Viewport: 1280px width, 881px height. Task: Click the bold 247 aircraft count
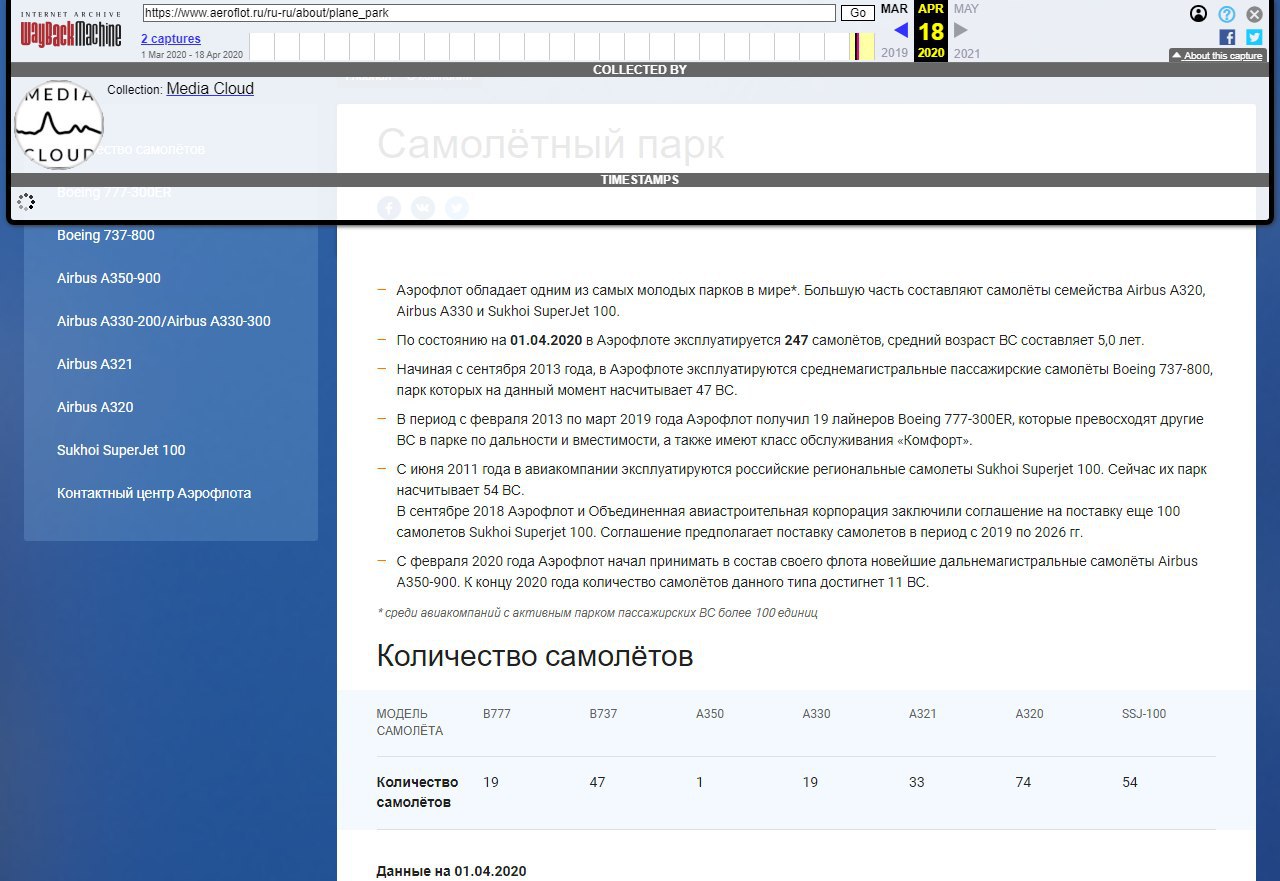pos(796,340)
